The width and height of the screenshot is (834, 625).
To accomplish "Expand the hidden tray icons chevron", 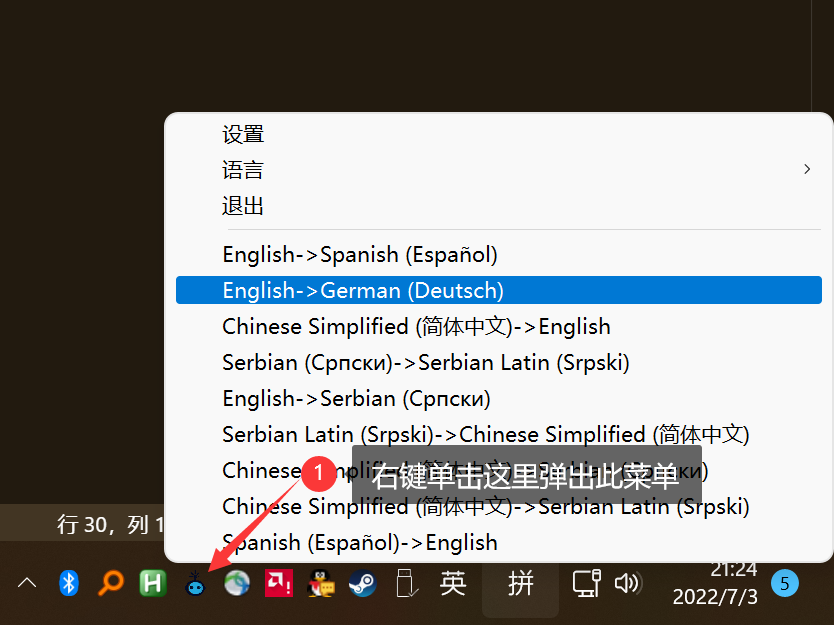I will pos(27,583).
